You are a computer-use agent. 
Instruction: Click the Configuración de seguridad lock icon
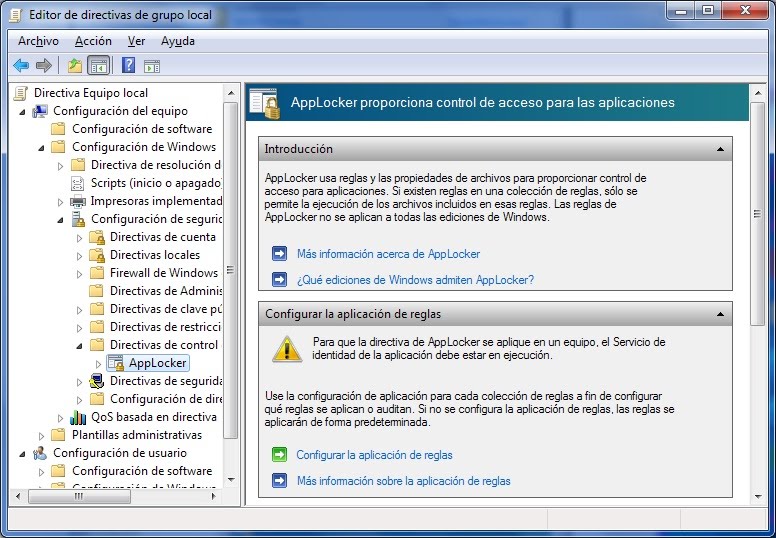click(78, 219)
